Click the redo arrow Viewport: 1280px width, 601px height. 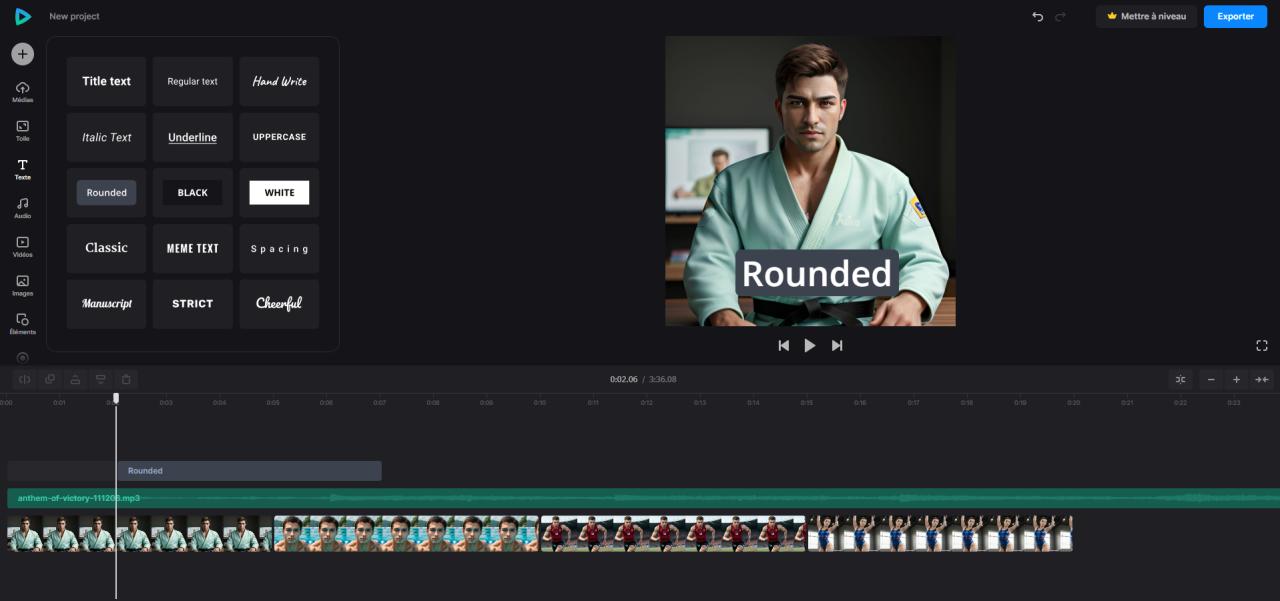[x=1061, y=16]
